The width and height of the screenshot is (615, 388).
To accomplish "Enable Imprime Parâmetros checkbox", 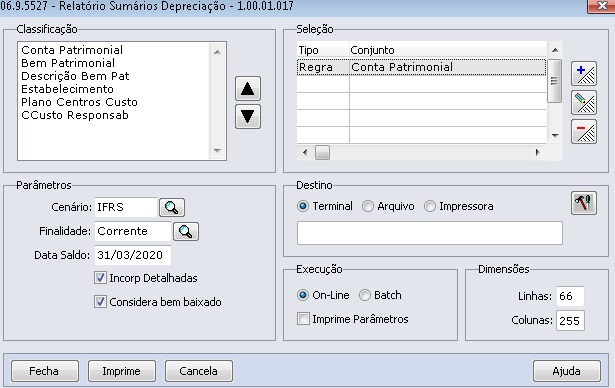I will pos(303,319).
